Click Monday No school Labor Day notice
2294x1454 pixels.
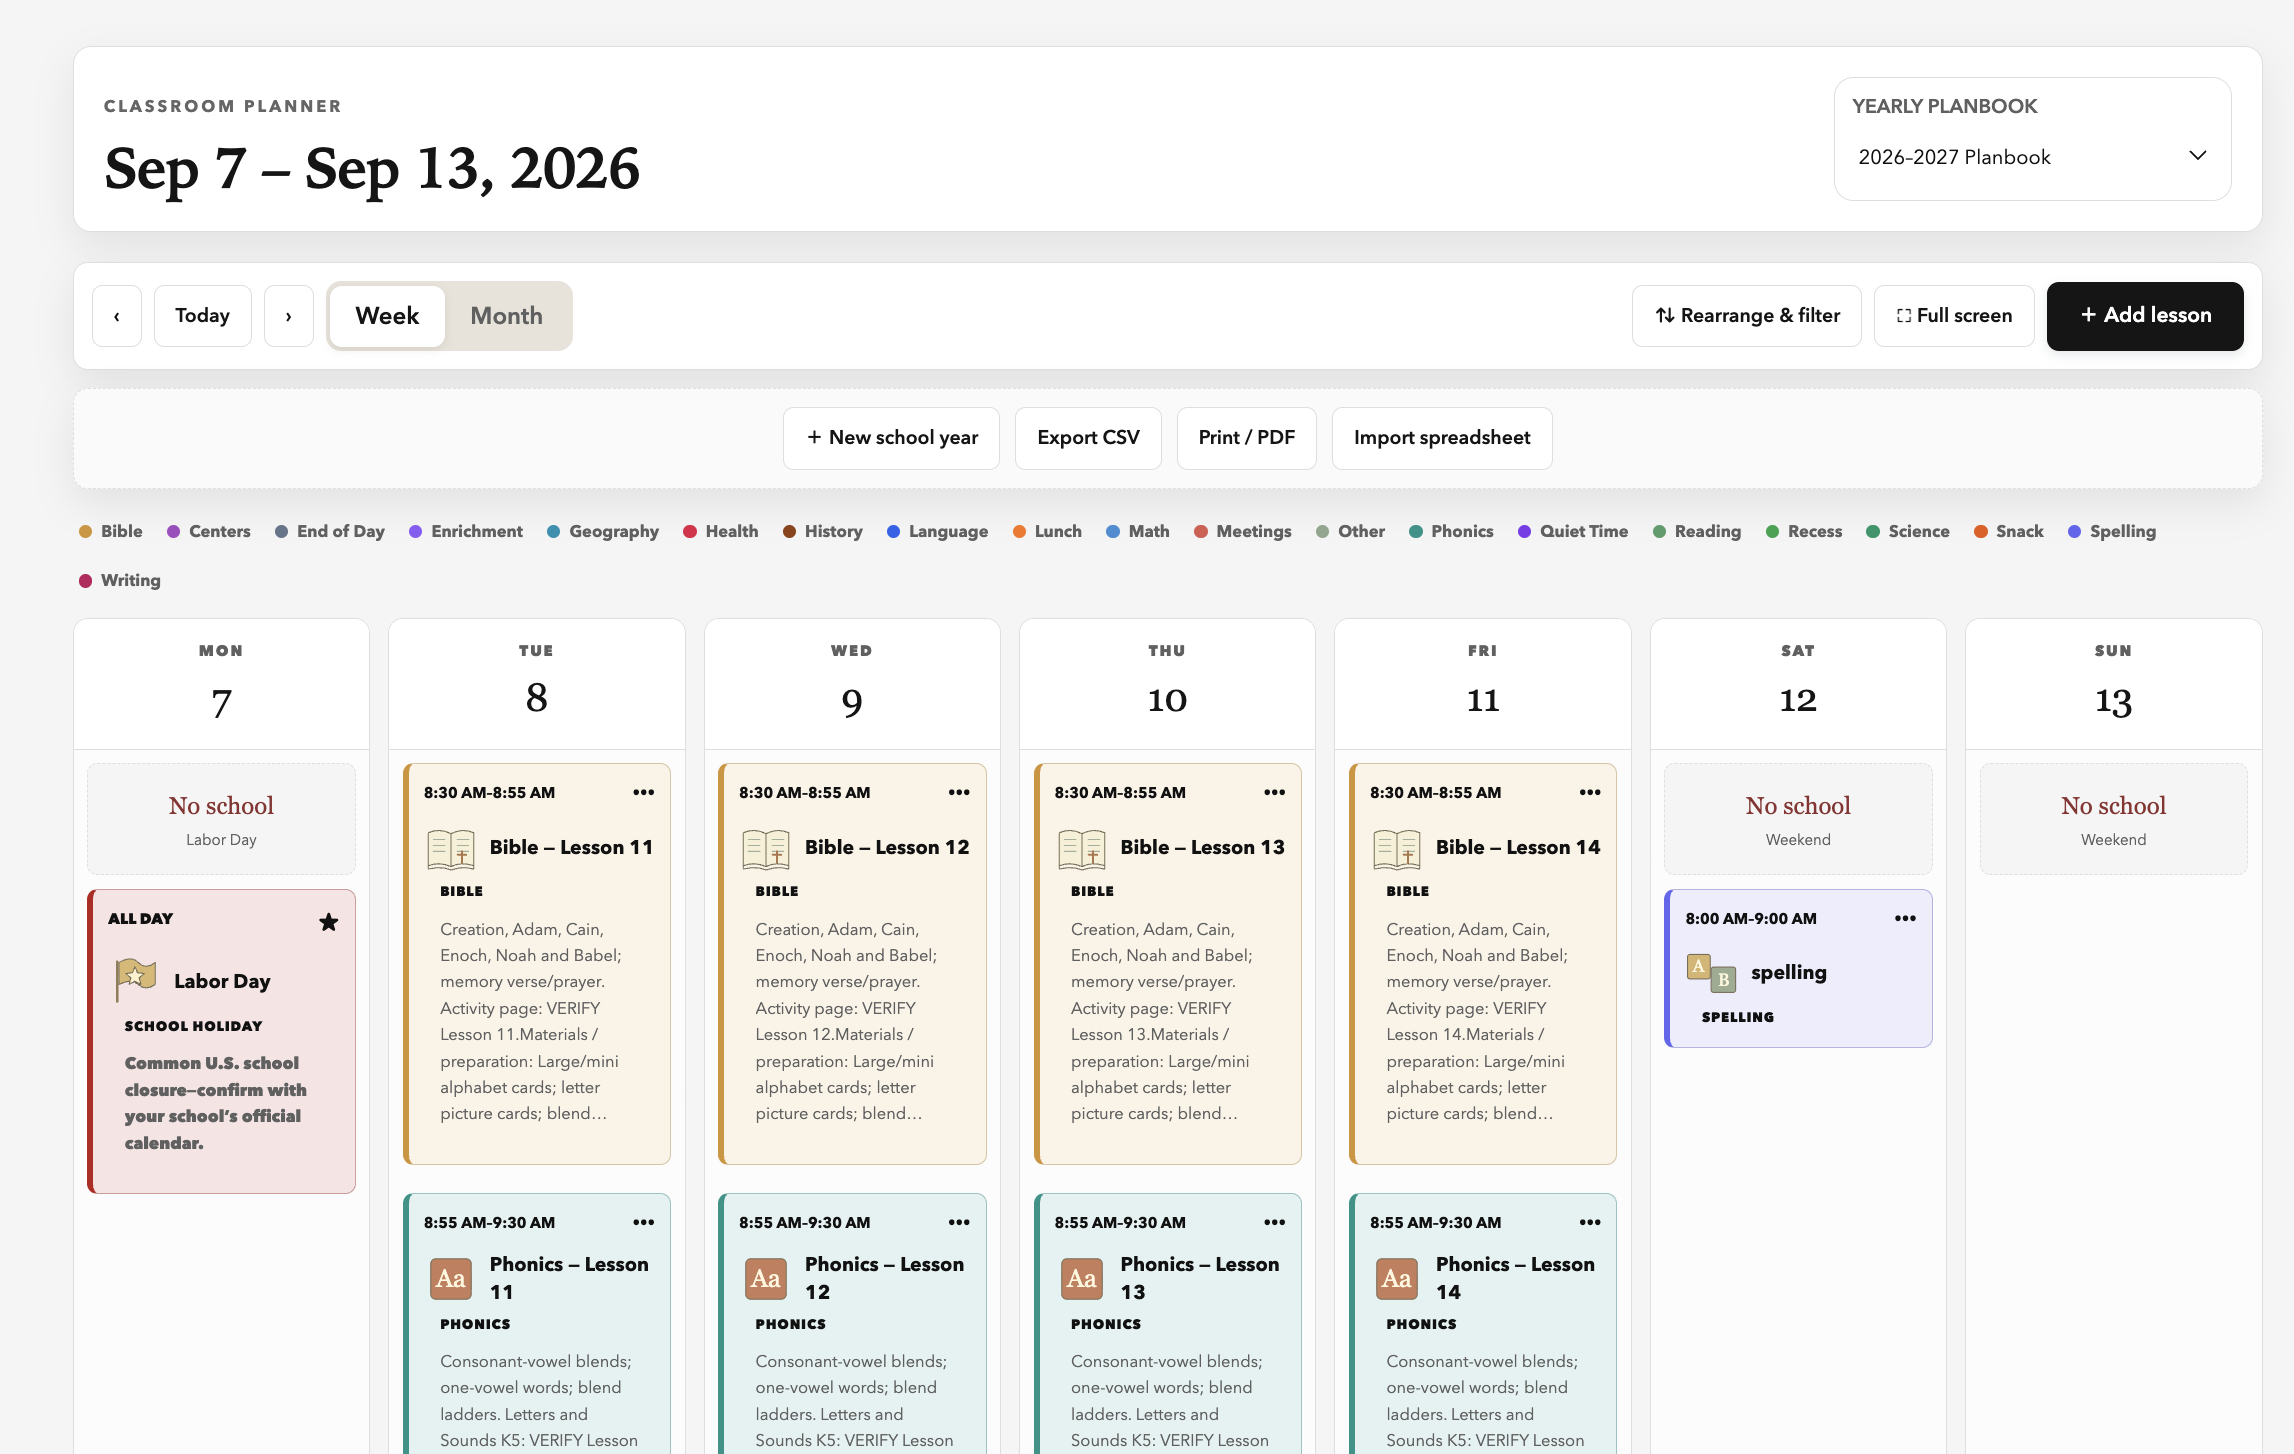(222, 820)
